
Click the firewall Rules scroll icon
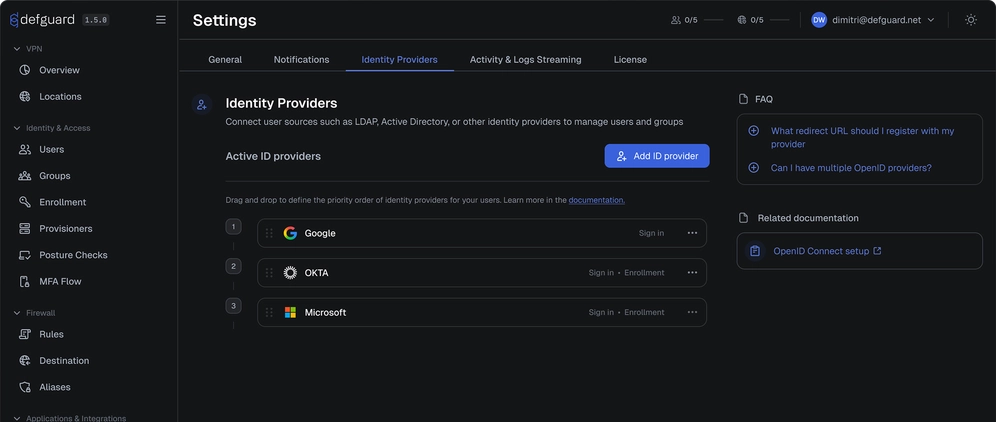[25, 334]
